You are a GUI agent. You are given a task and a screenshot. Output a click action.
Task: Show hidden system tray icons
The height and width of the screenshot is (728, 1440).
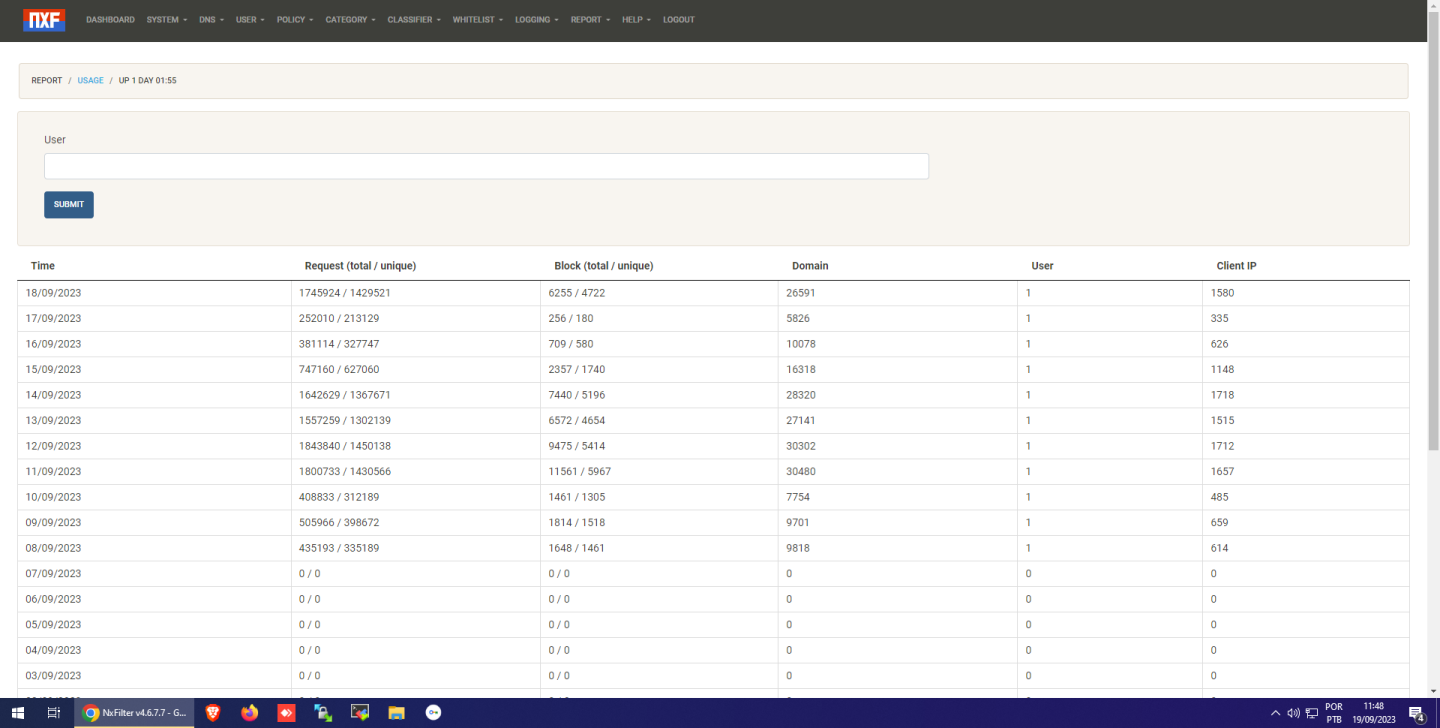point(1275,713)
